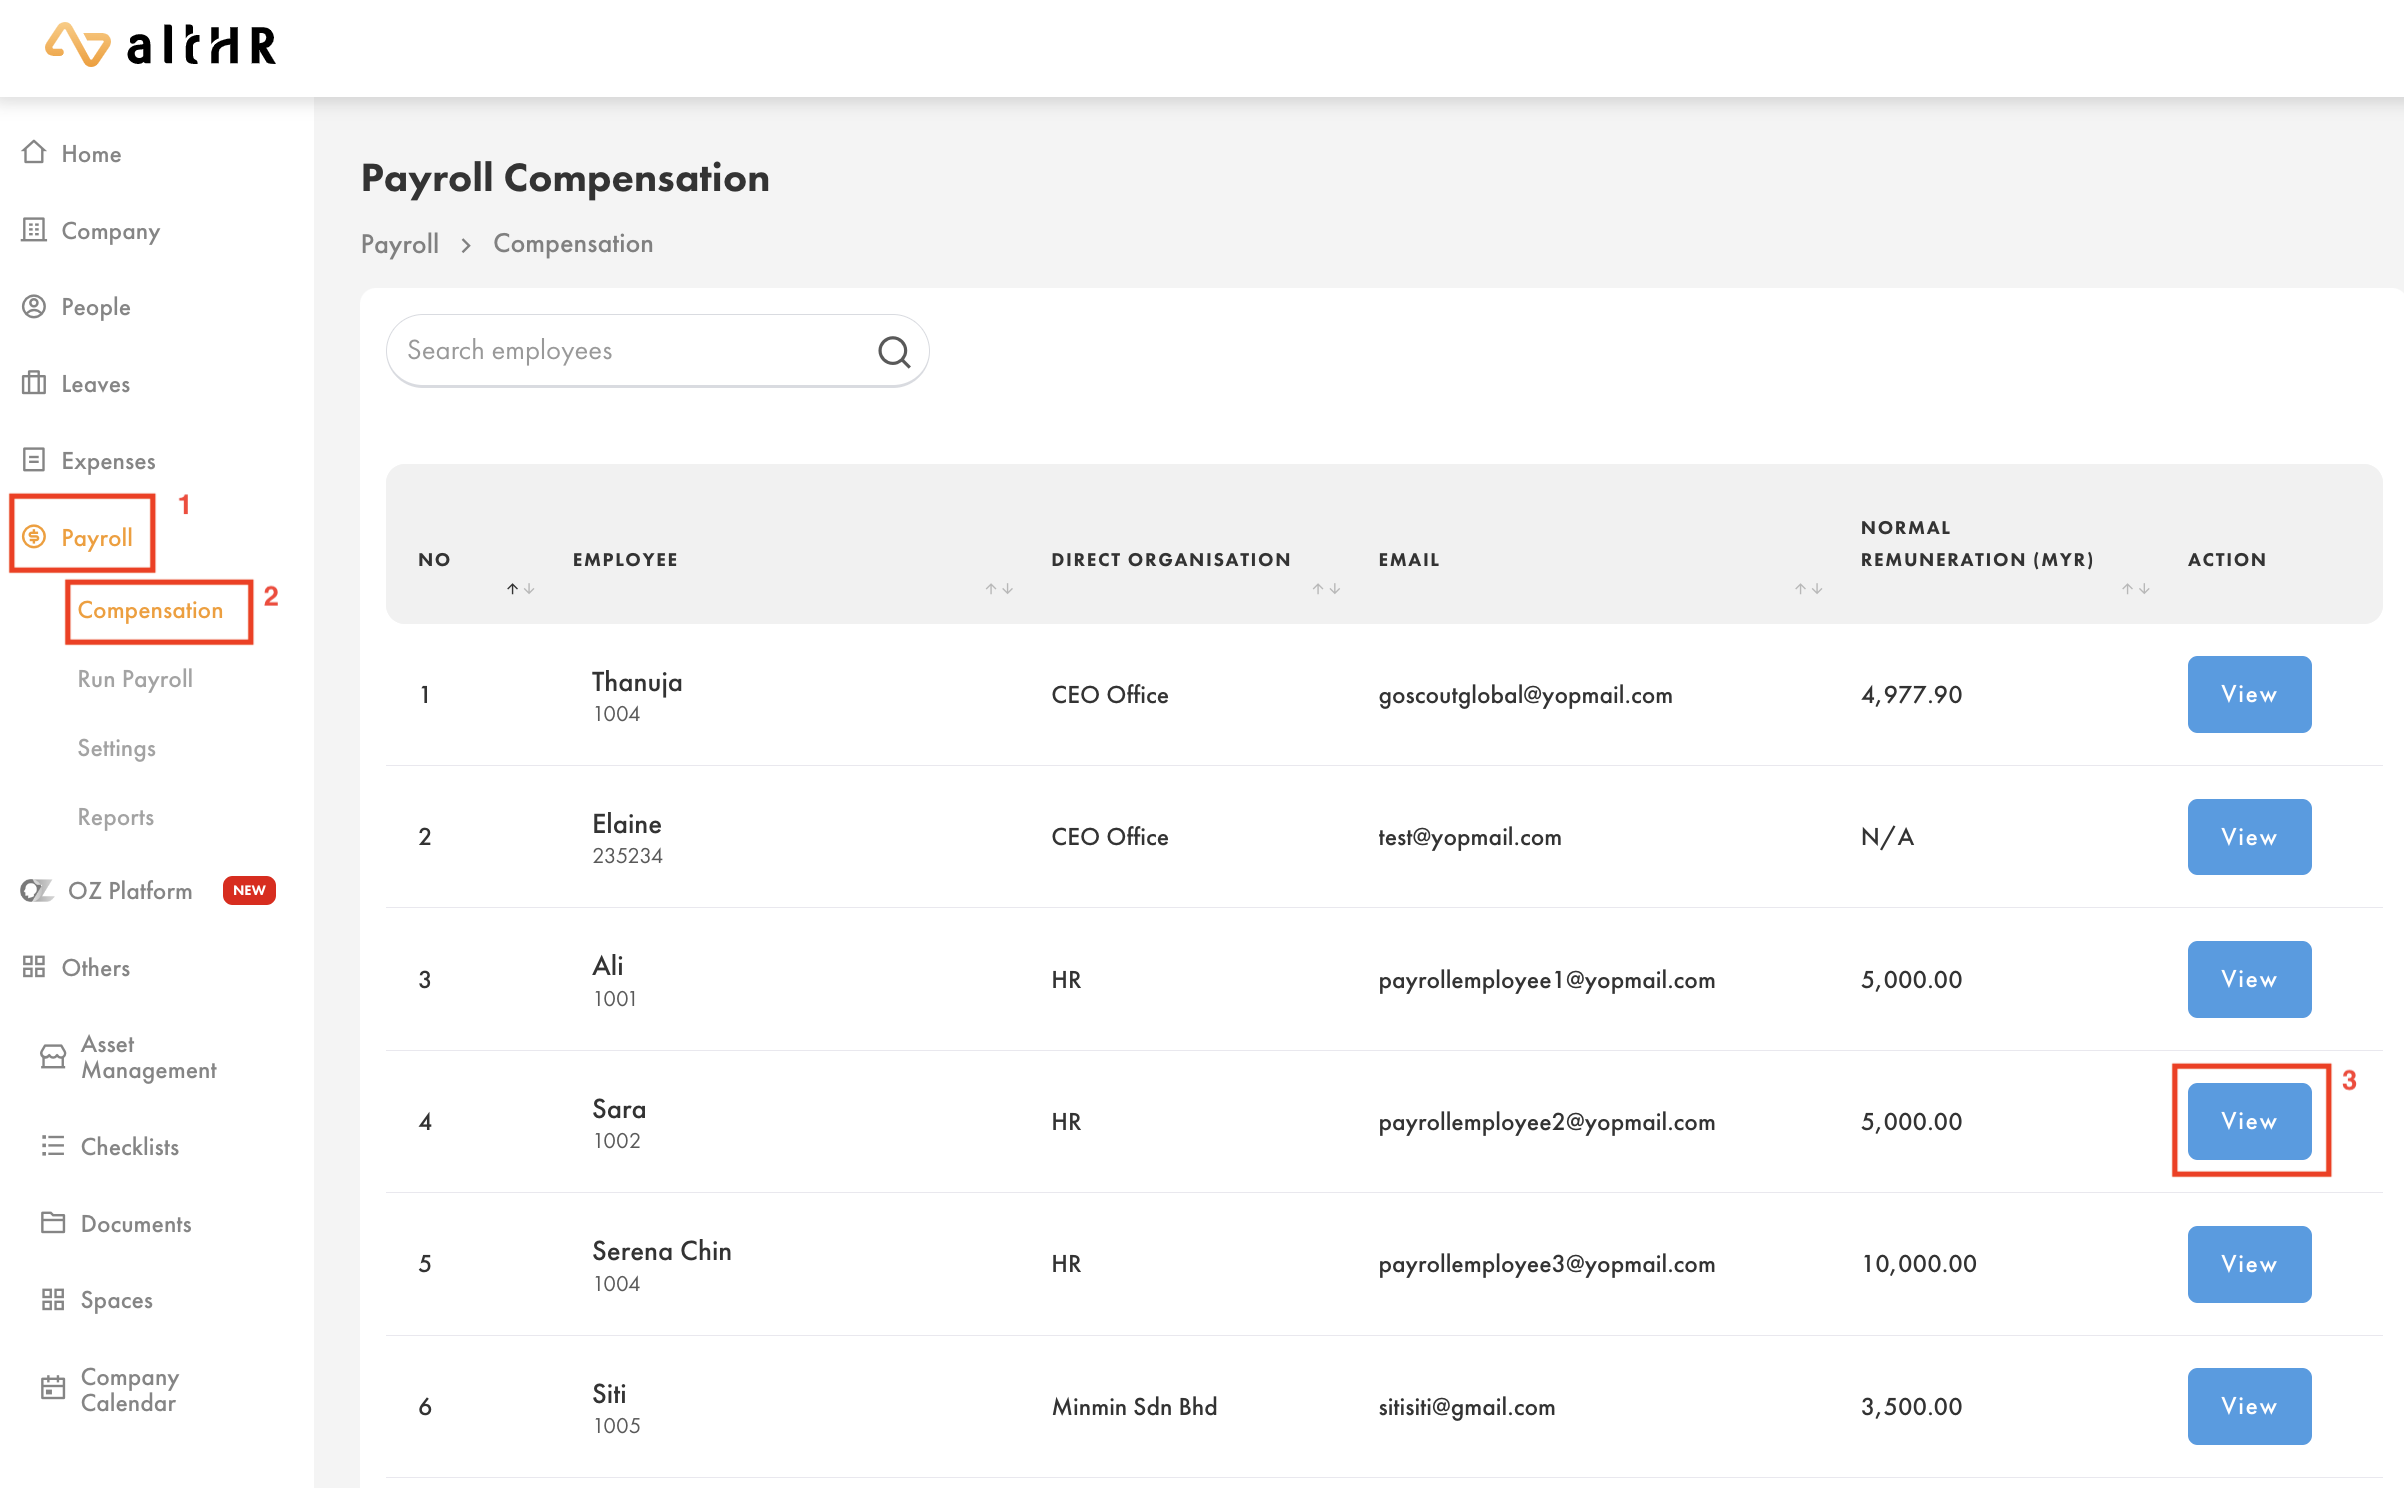Viewport: 2404px width, 1488px height.
Task: Open the Company section icon
Action: coord(34,230)
